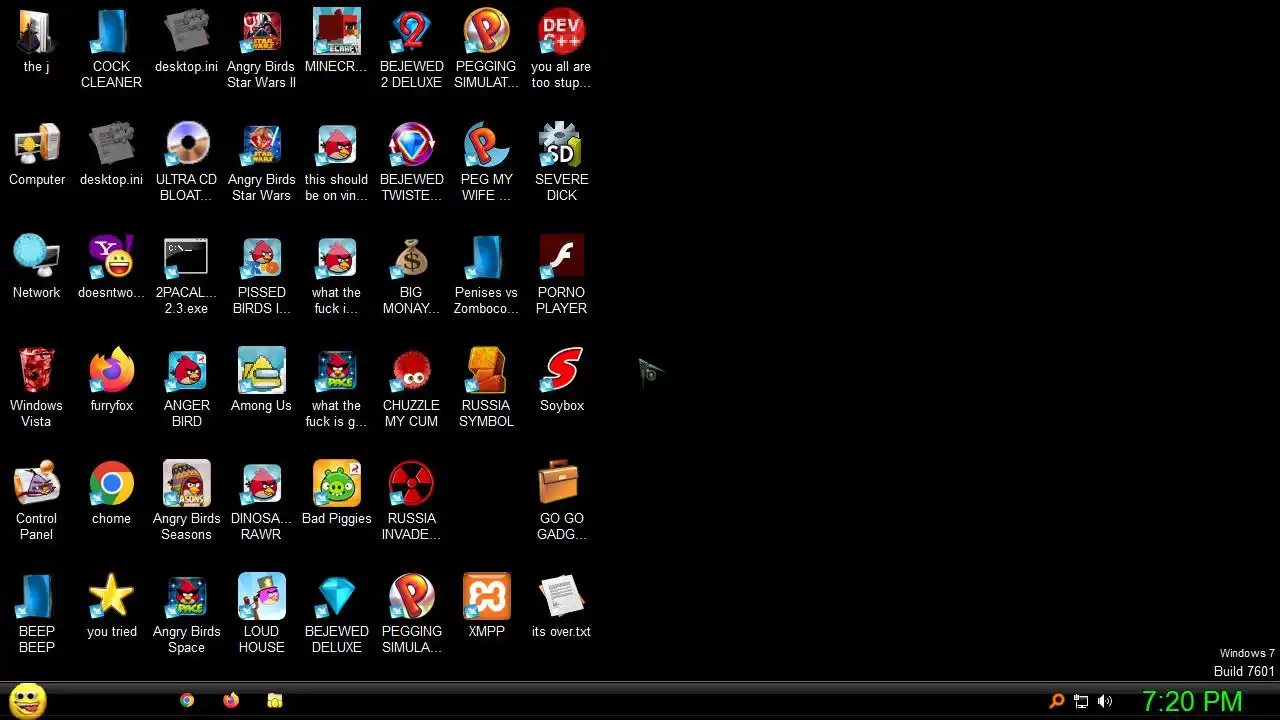The width and height of the screenshot is (1280, 720).
Task: Select the Soybox desktop icon
Action: click(561, 371)
